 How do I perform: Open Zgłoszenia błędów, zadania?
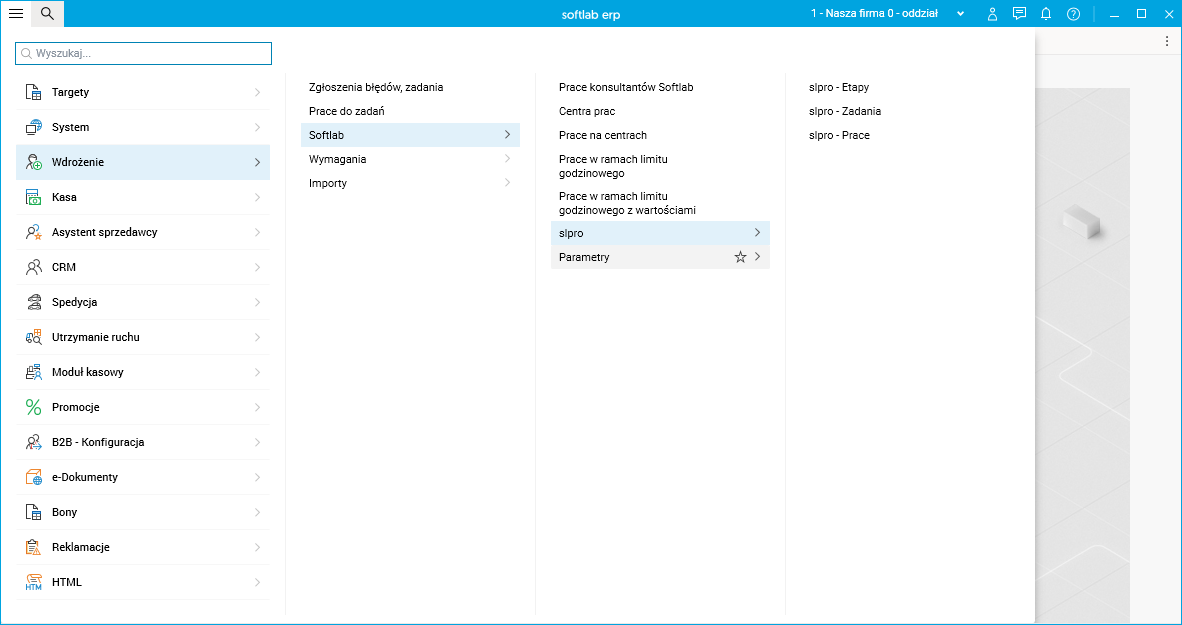(x=376, y=87)
